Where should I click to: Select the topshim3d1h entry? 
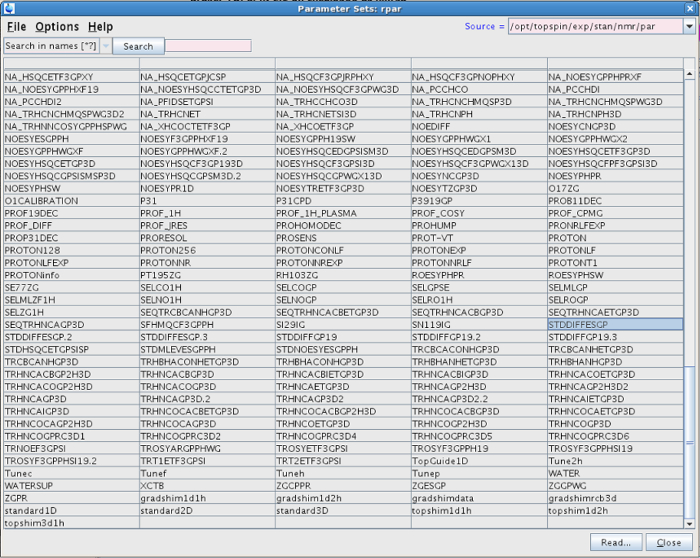point(71,523)
